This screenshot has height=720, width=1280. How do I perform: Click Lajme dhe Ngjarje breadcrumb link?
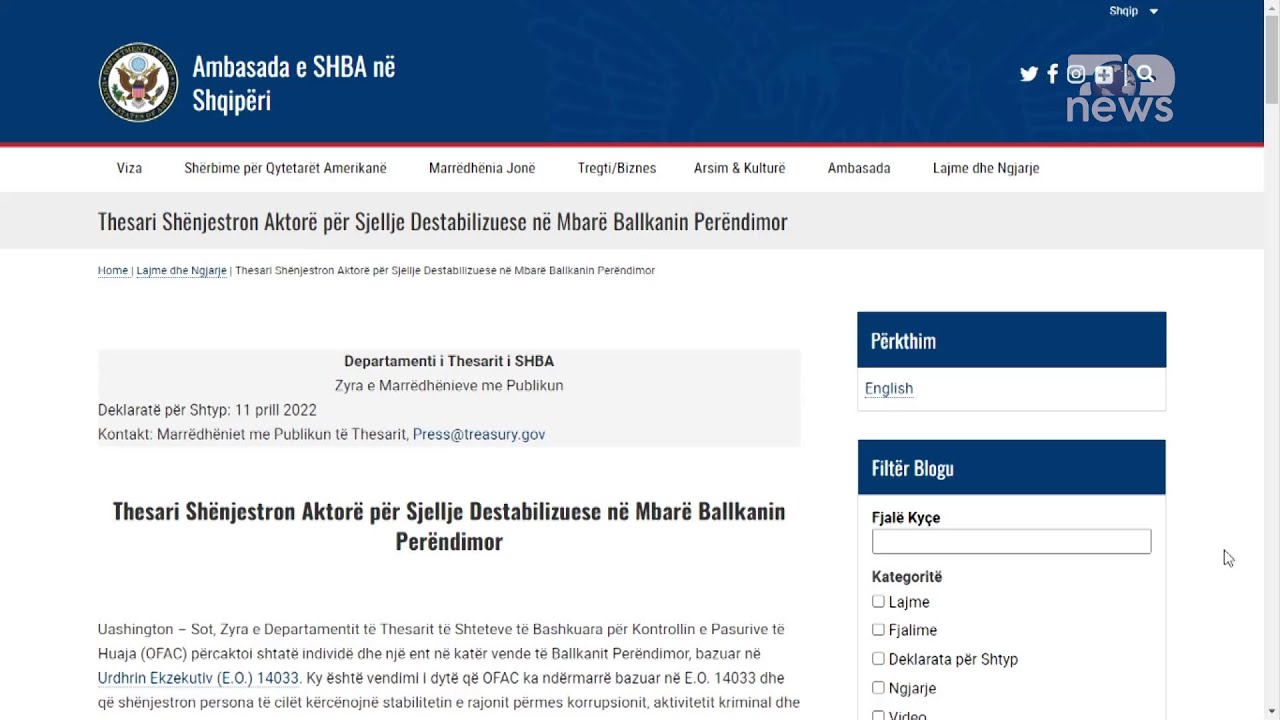pos(181,270)
